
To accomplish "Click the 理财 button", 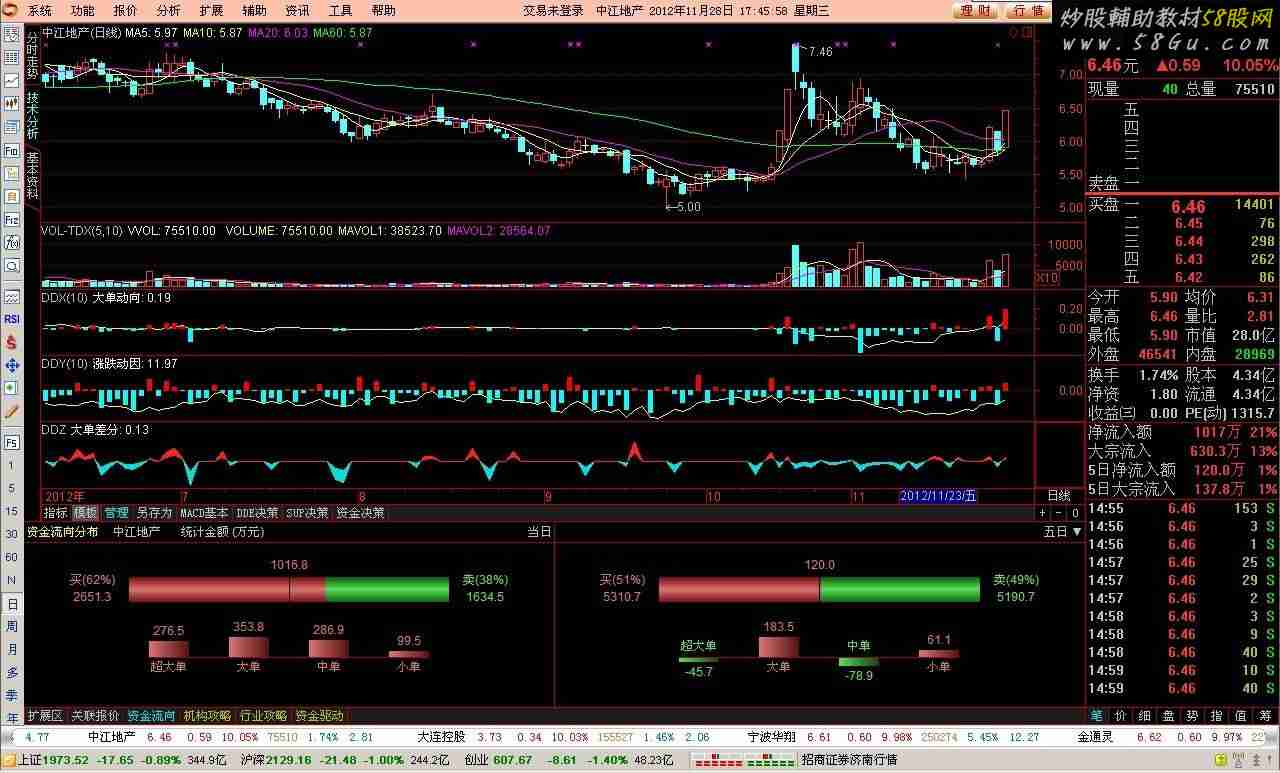I will (x=974, y=11).
